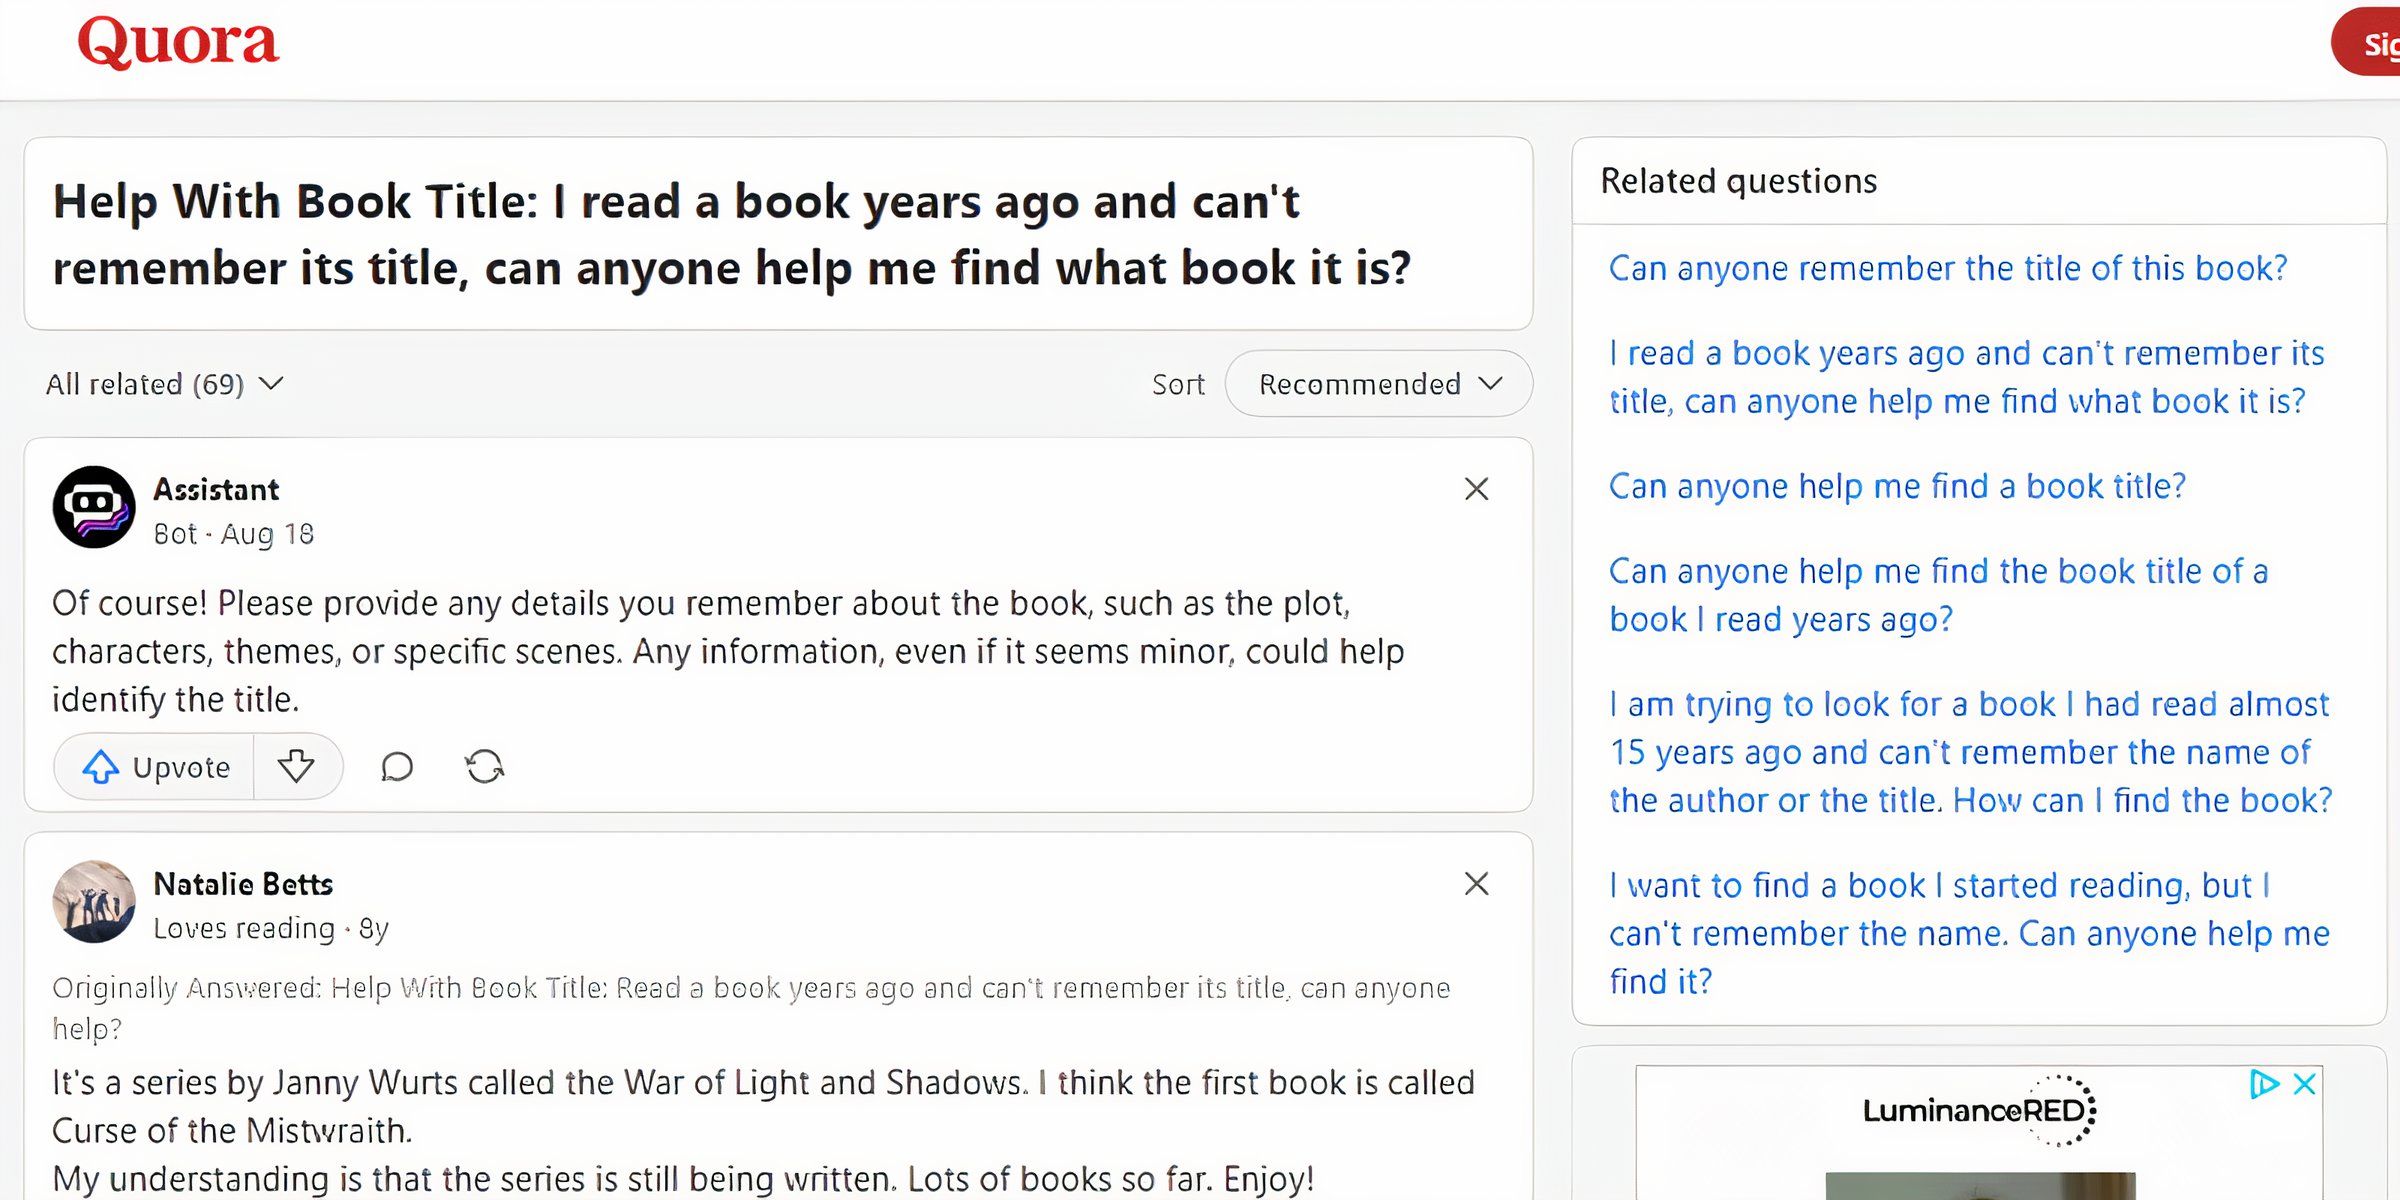Click the Downvote icon on Assistant's answer
Screen dimensions: 2400x1200
pyautogui.click(x=294, y=765)
